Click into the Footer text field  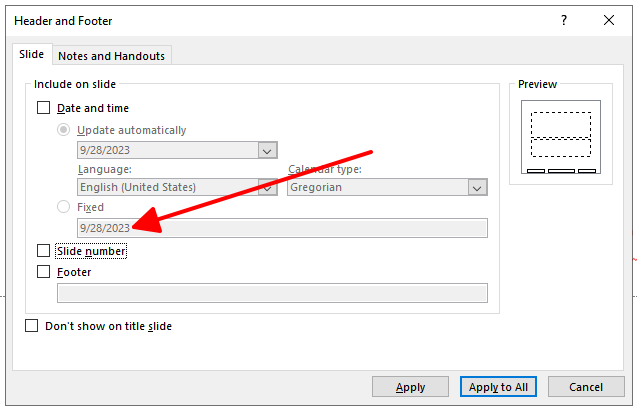pos(272,293)
